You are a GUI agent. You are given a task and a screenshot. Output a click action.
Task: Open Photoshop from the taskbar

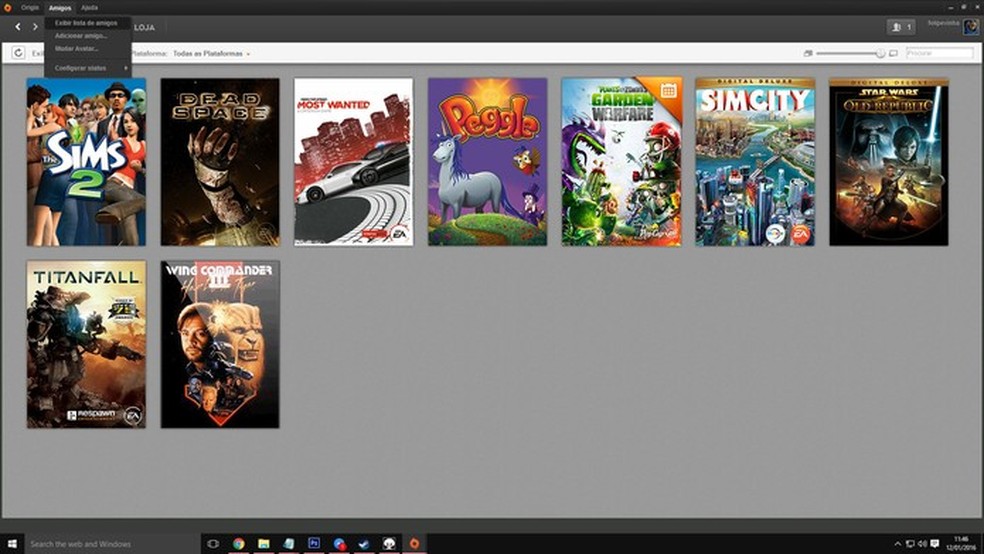coord(314,543)
